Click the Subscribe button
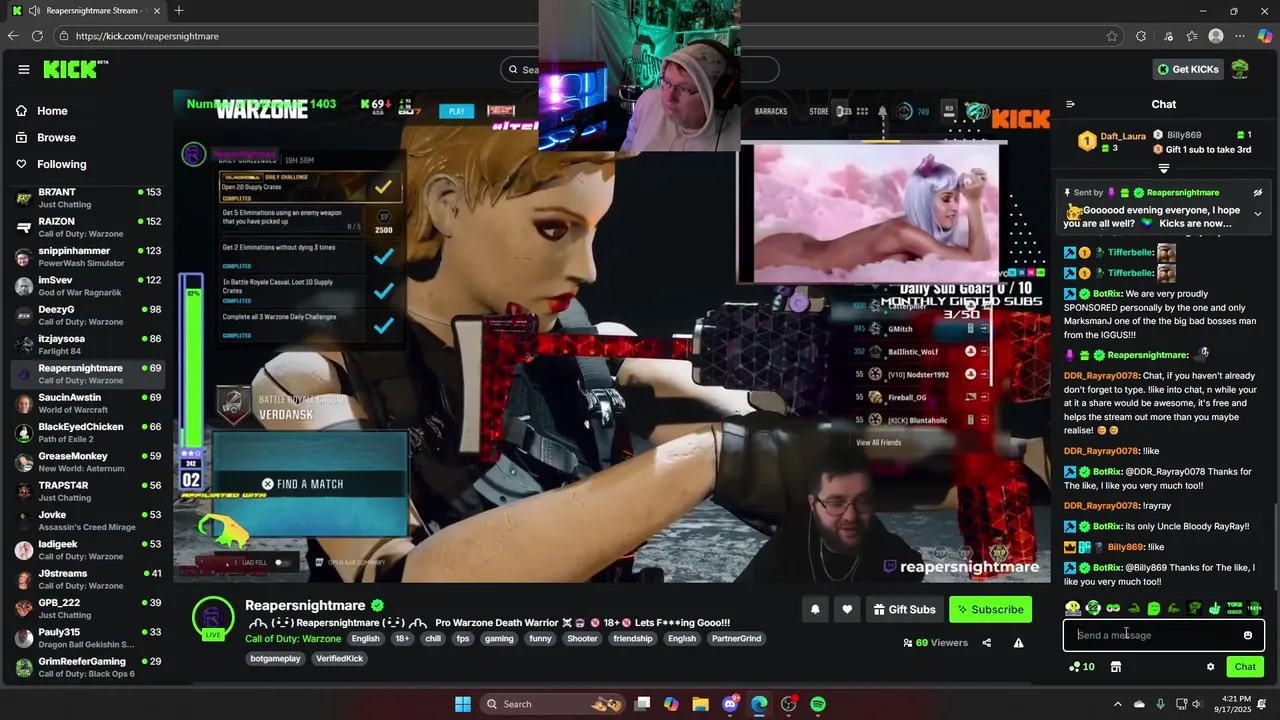The width and height of the screenshot is (1280, 720). pos(990,609)
